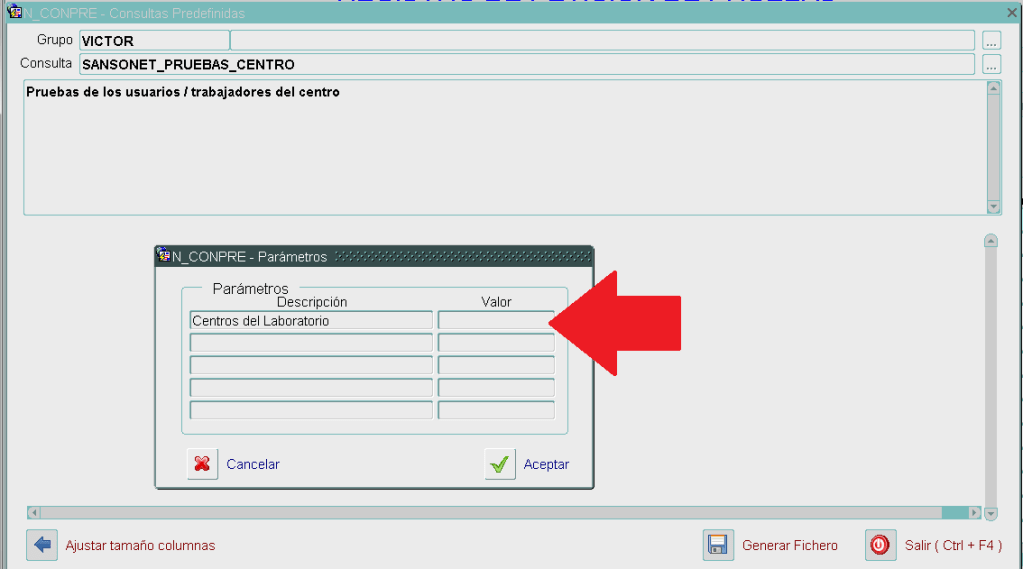Screen dimensions: 1023x569
Task: Click the blue arrow Ajustar columnas icon
Action: click(x=42, y=545)
